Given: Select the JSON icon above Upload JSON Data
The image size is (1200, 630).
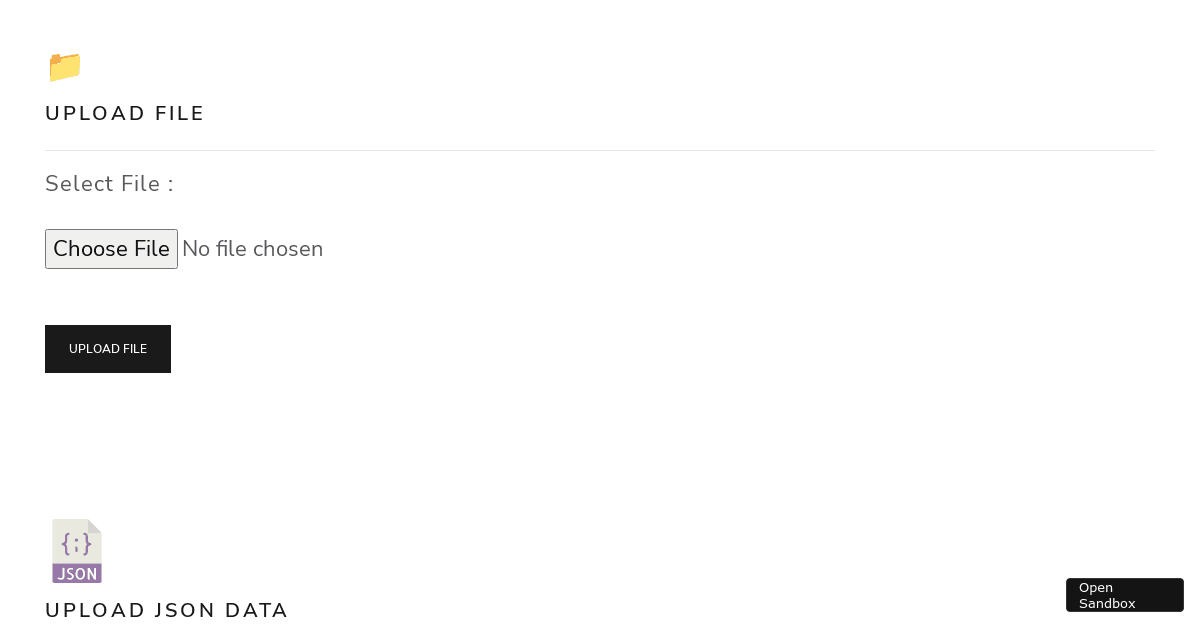Looking at the screenshot, I should [77, 550].
